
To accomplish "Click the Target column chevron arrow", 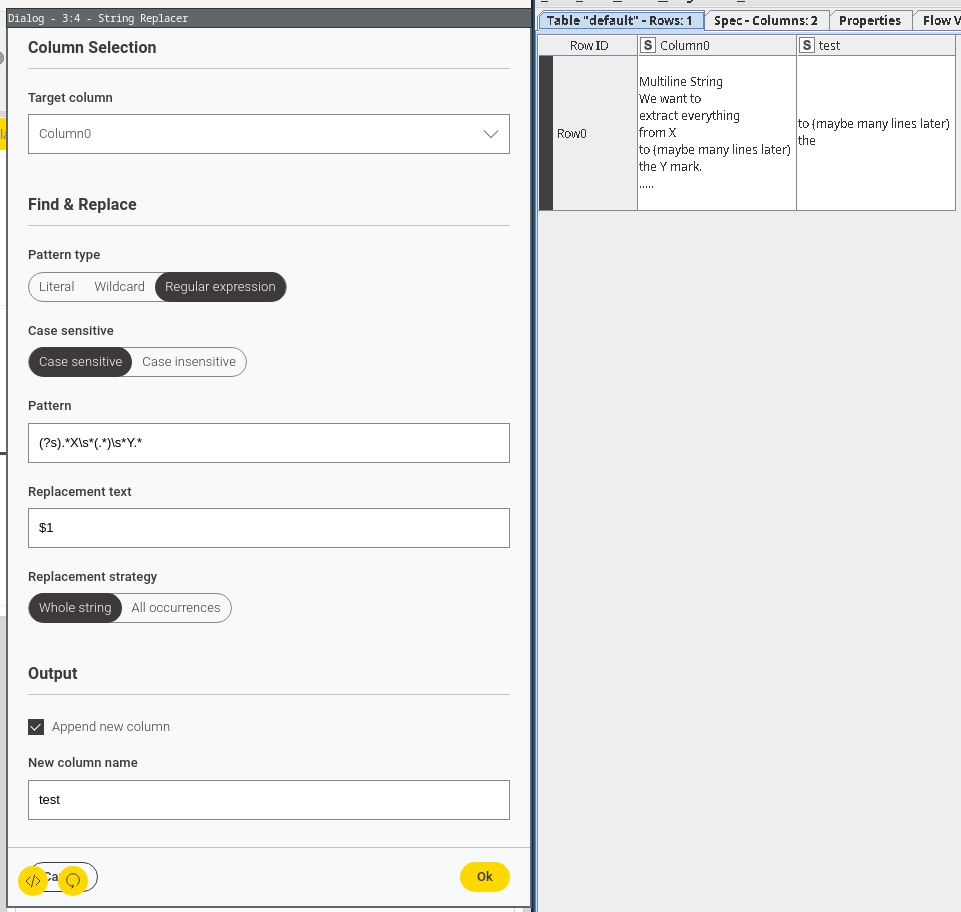I will tap(491, 134).
